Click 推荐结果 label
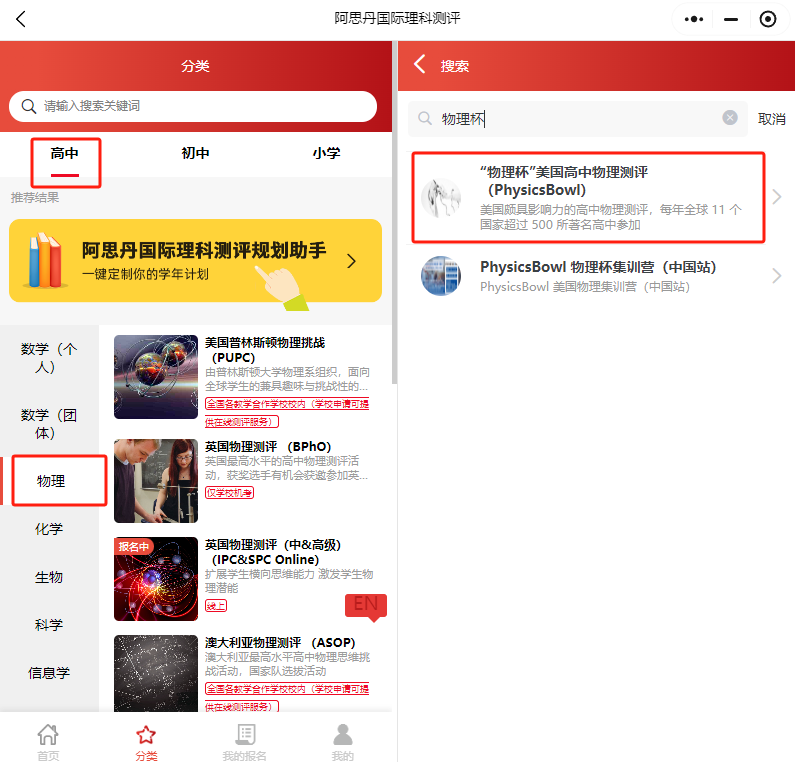795x762 pixels. (35, 197)
